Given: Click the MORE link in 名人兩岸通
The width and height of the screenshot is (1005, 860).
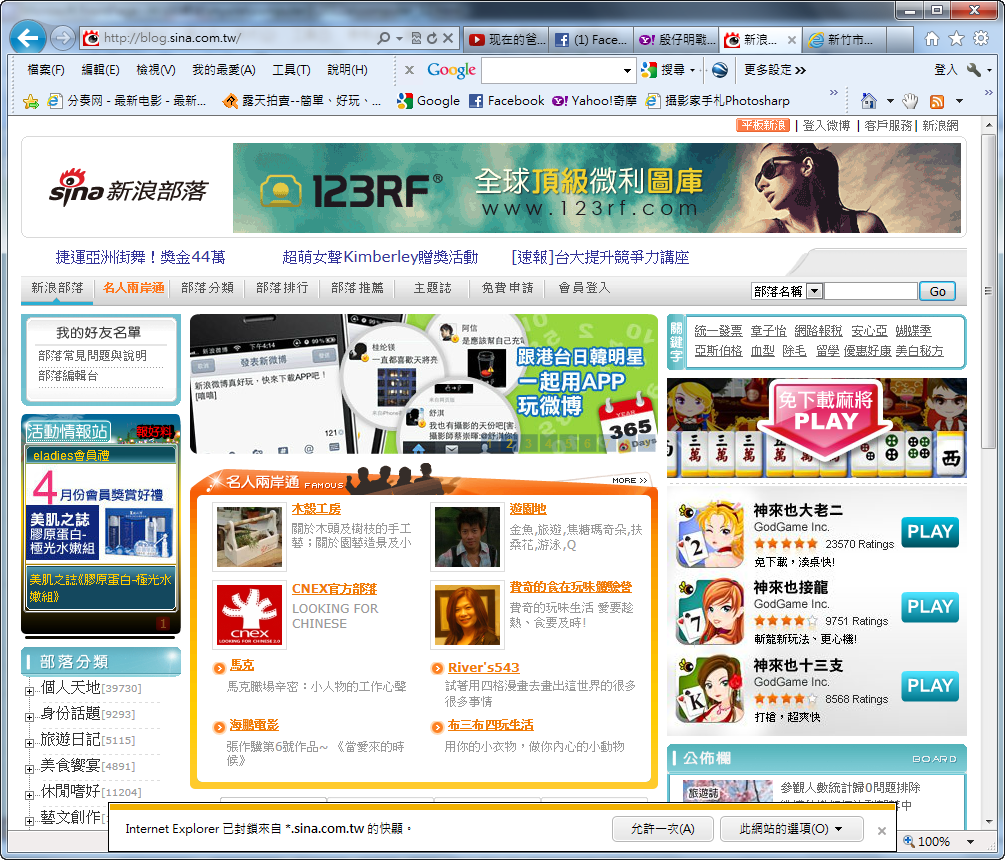Looking at the screenshot, I should click(x=629, y=480).
